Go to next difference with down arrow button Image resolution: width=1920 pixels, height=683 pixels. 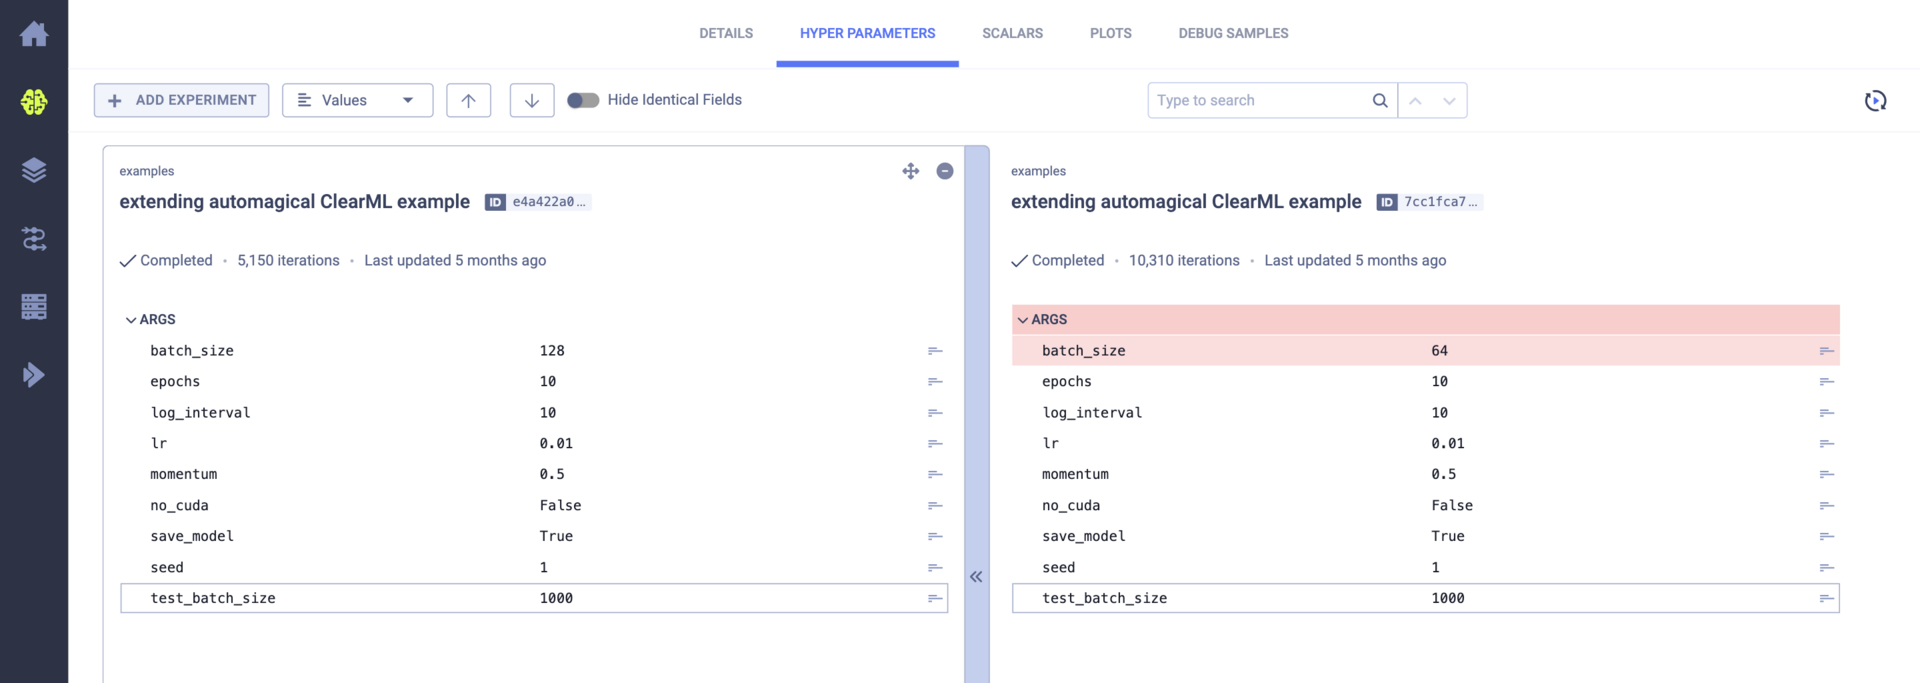coord(531,100)
